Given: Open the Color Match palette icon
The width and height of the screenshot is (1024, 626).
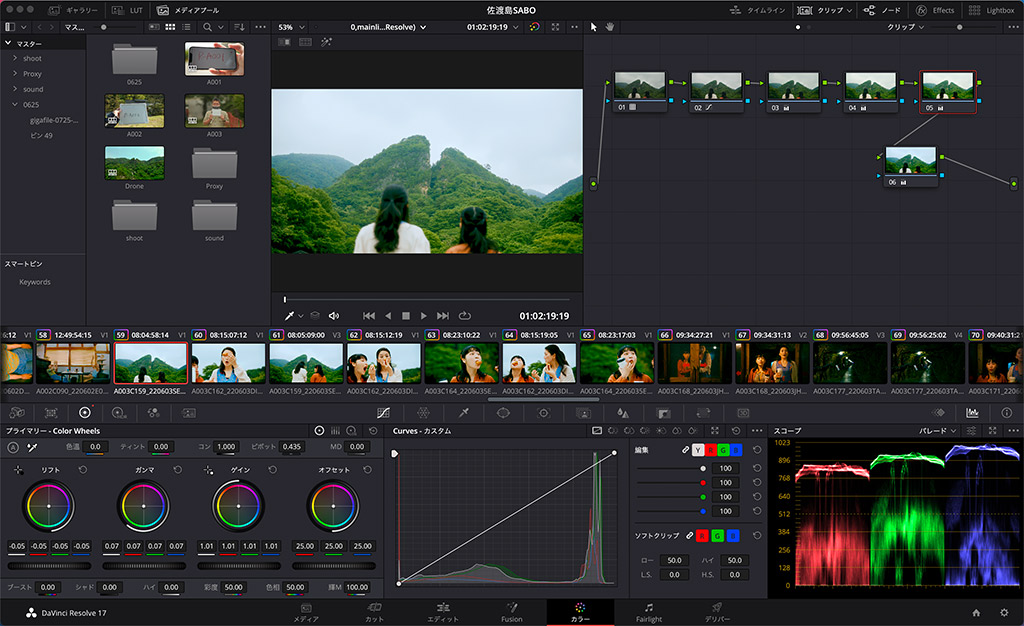Looking at the screenshot, I should pos(51,413).
